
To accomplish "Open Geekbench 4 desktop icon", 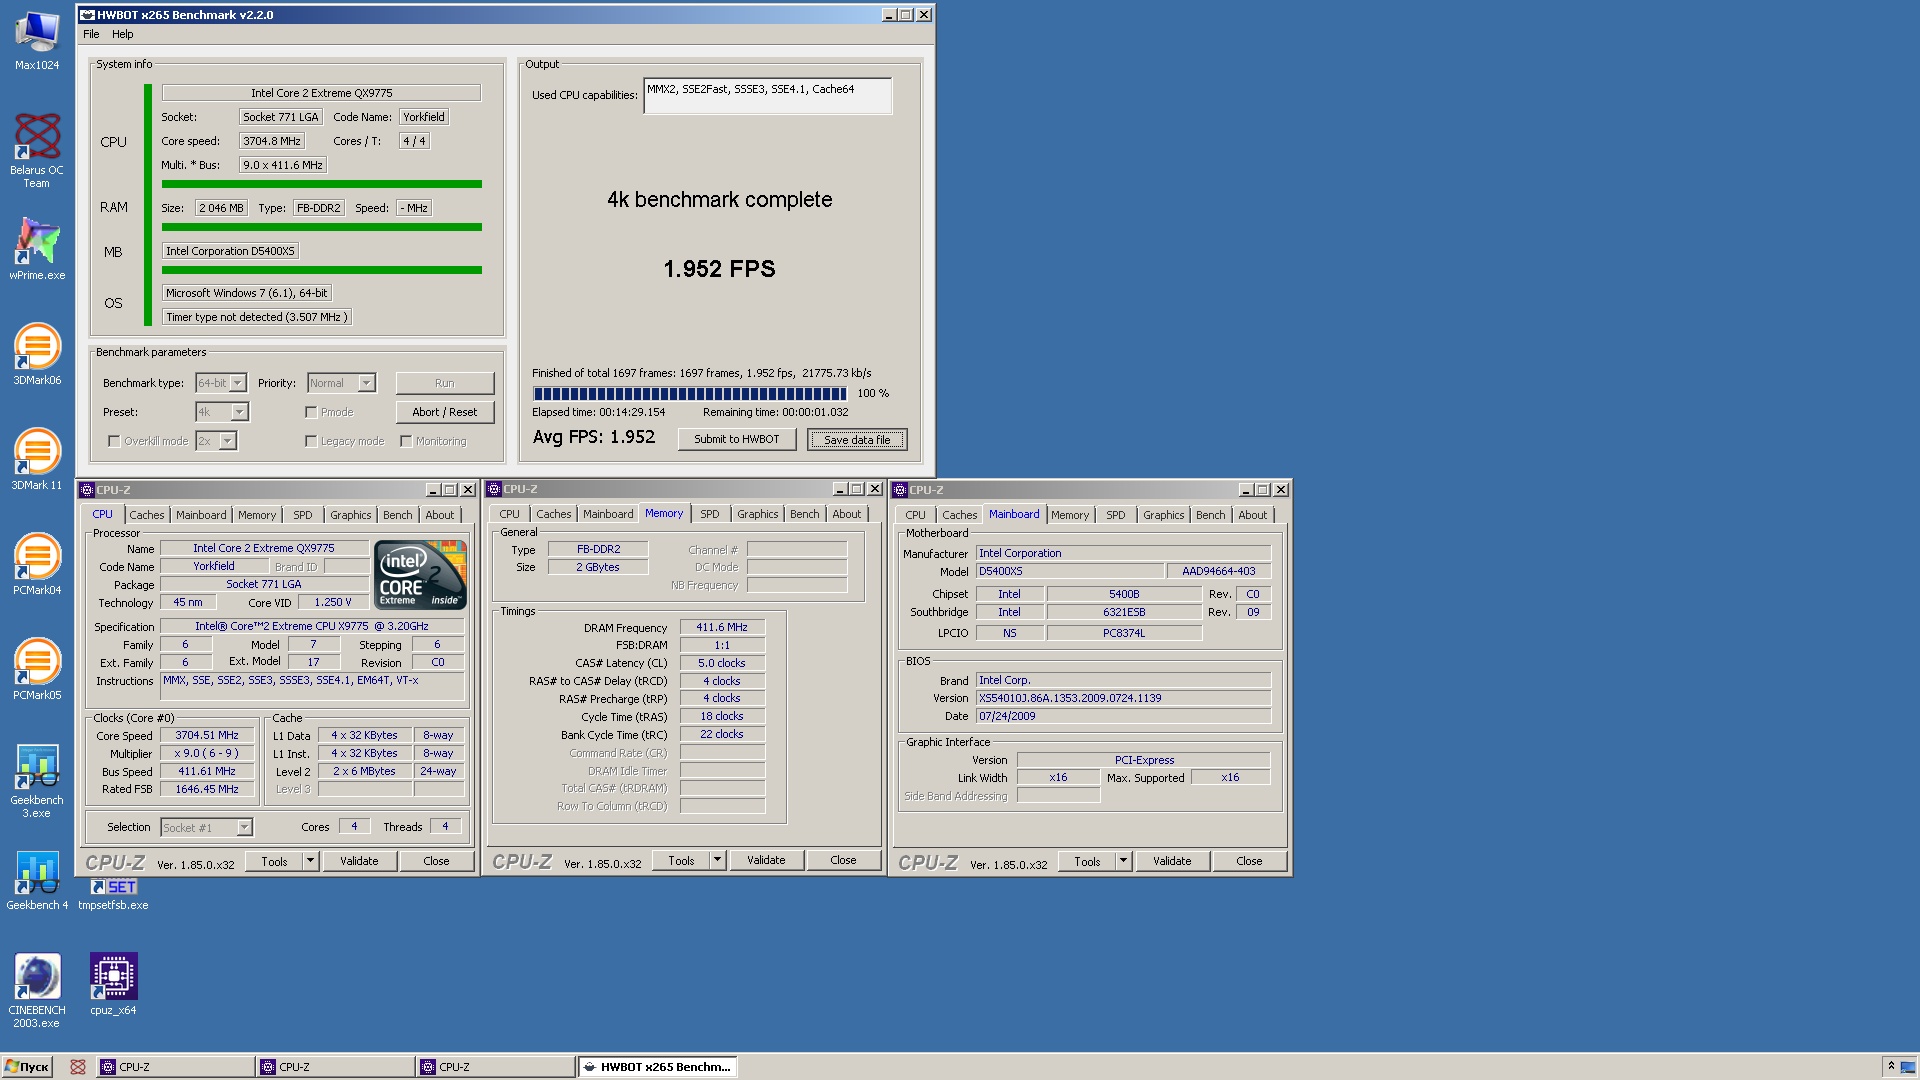I will (x=37, y=880).
